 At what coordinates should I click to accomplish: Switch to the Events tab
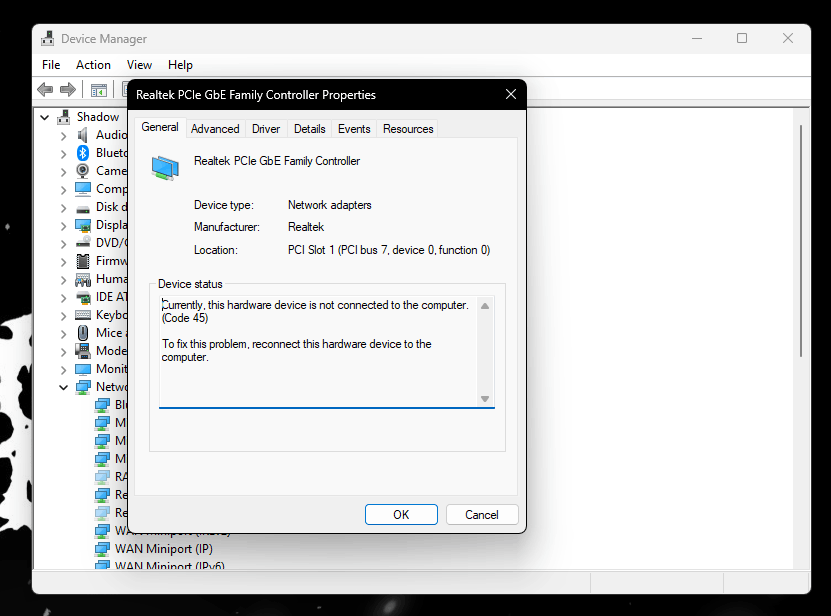tap(354, 128)
